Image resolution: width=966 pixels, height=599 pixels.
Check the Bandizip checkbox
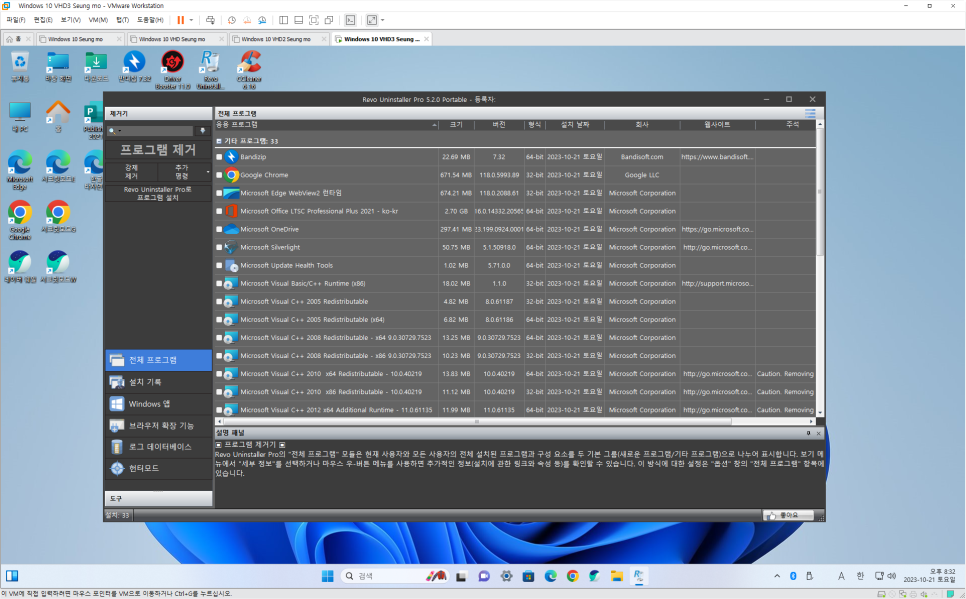pos(219,157)
